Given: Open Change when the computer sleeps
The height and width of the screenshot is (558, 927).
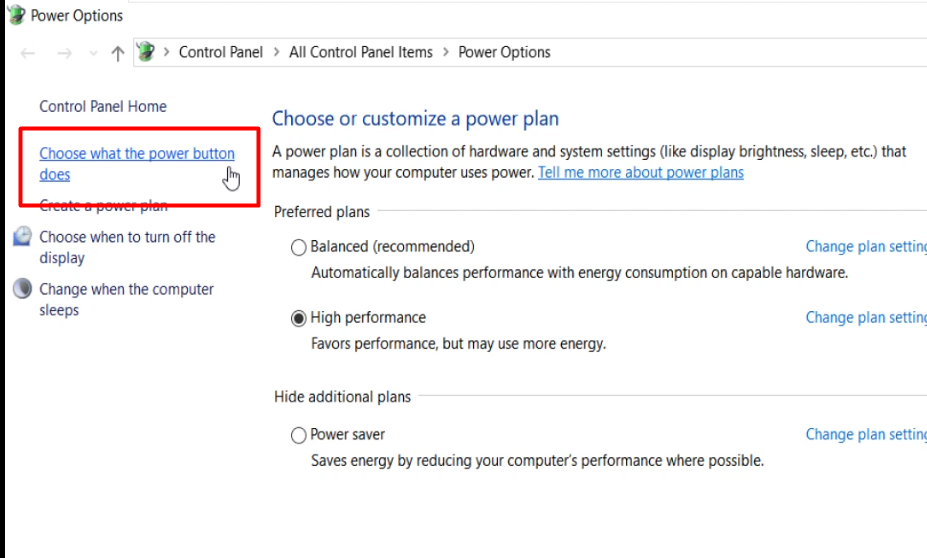Looking at the screenshot, I should click(x=127, y=299).
